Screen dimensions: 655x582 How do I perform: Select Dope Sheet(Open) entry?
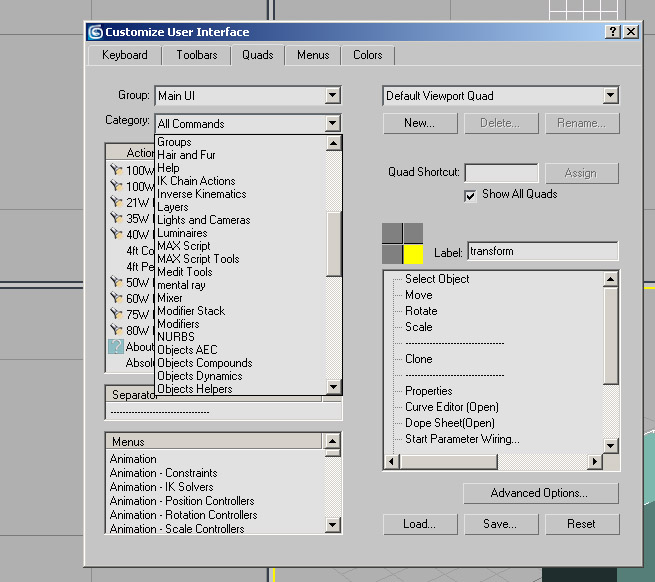pos(449,423)
